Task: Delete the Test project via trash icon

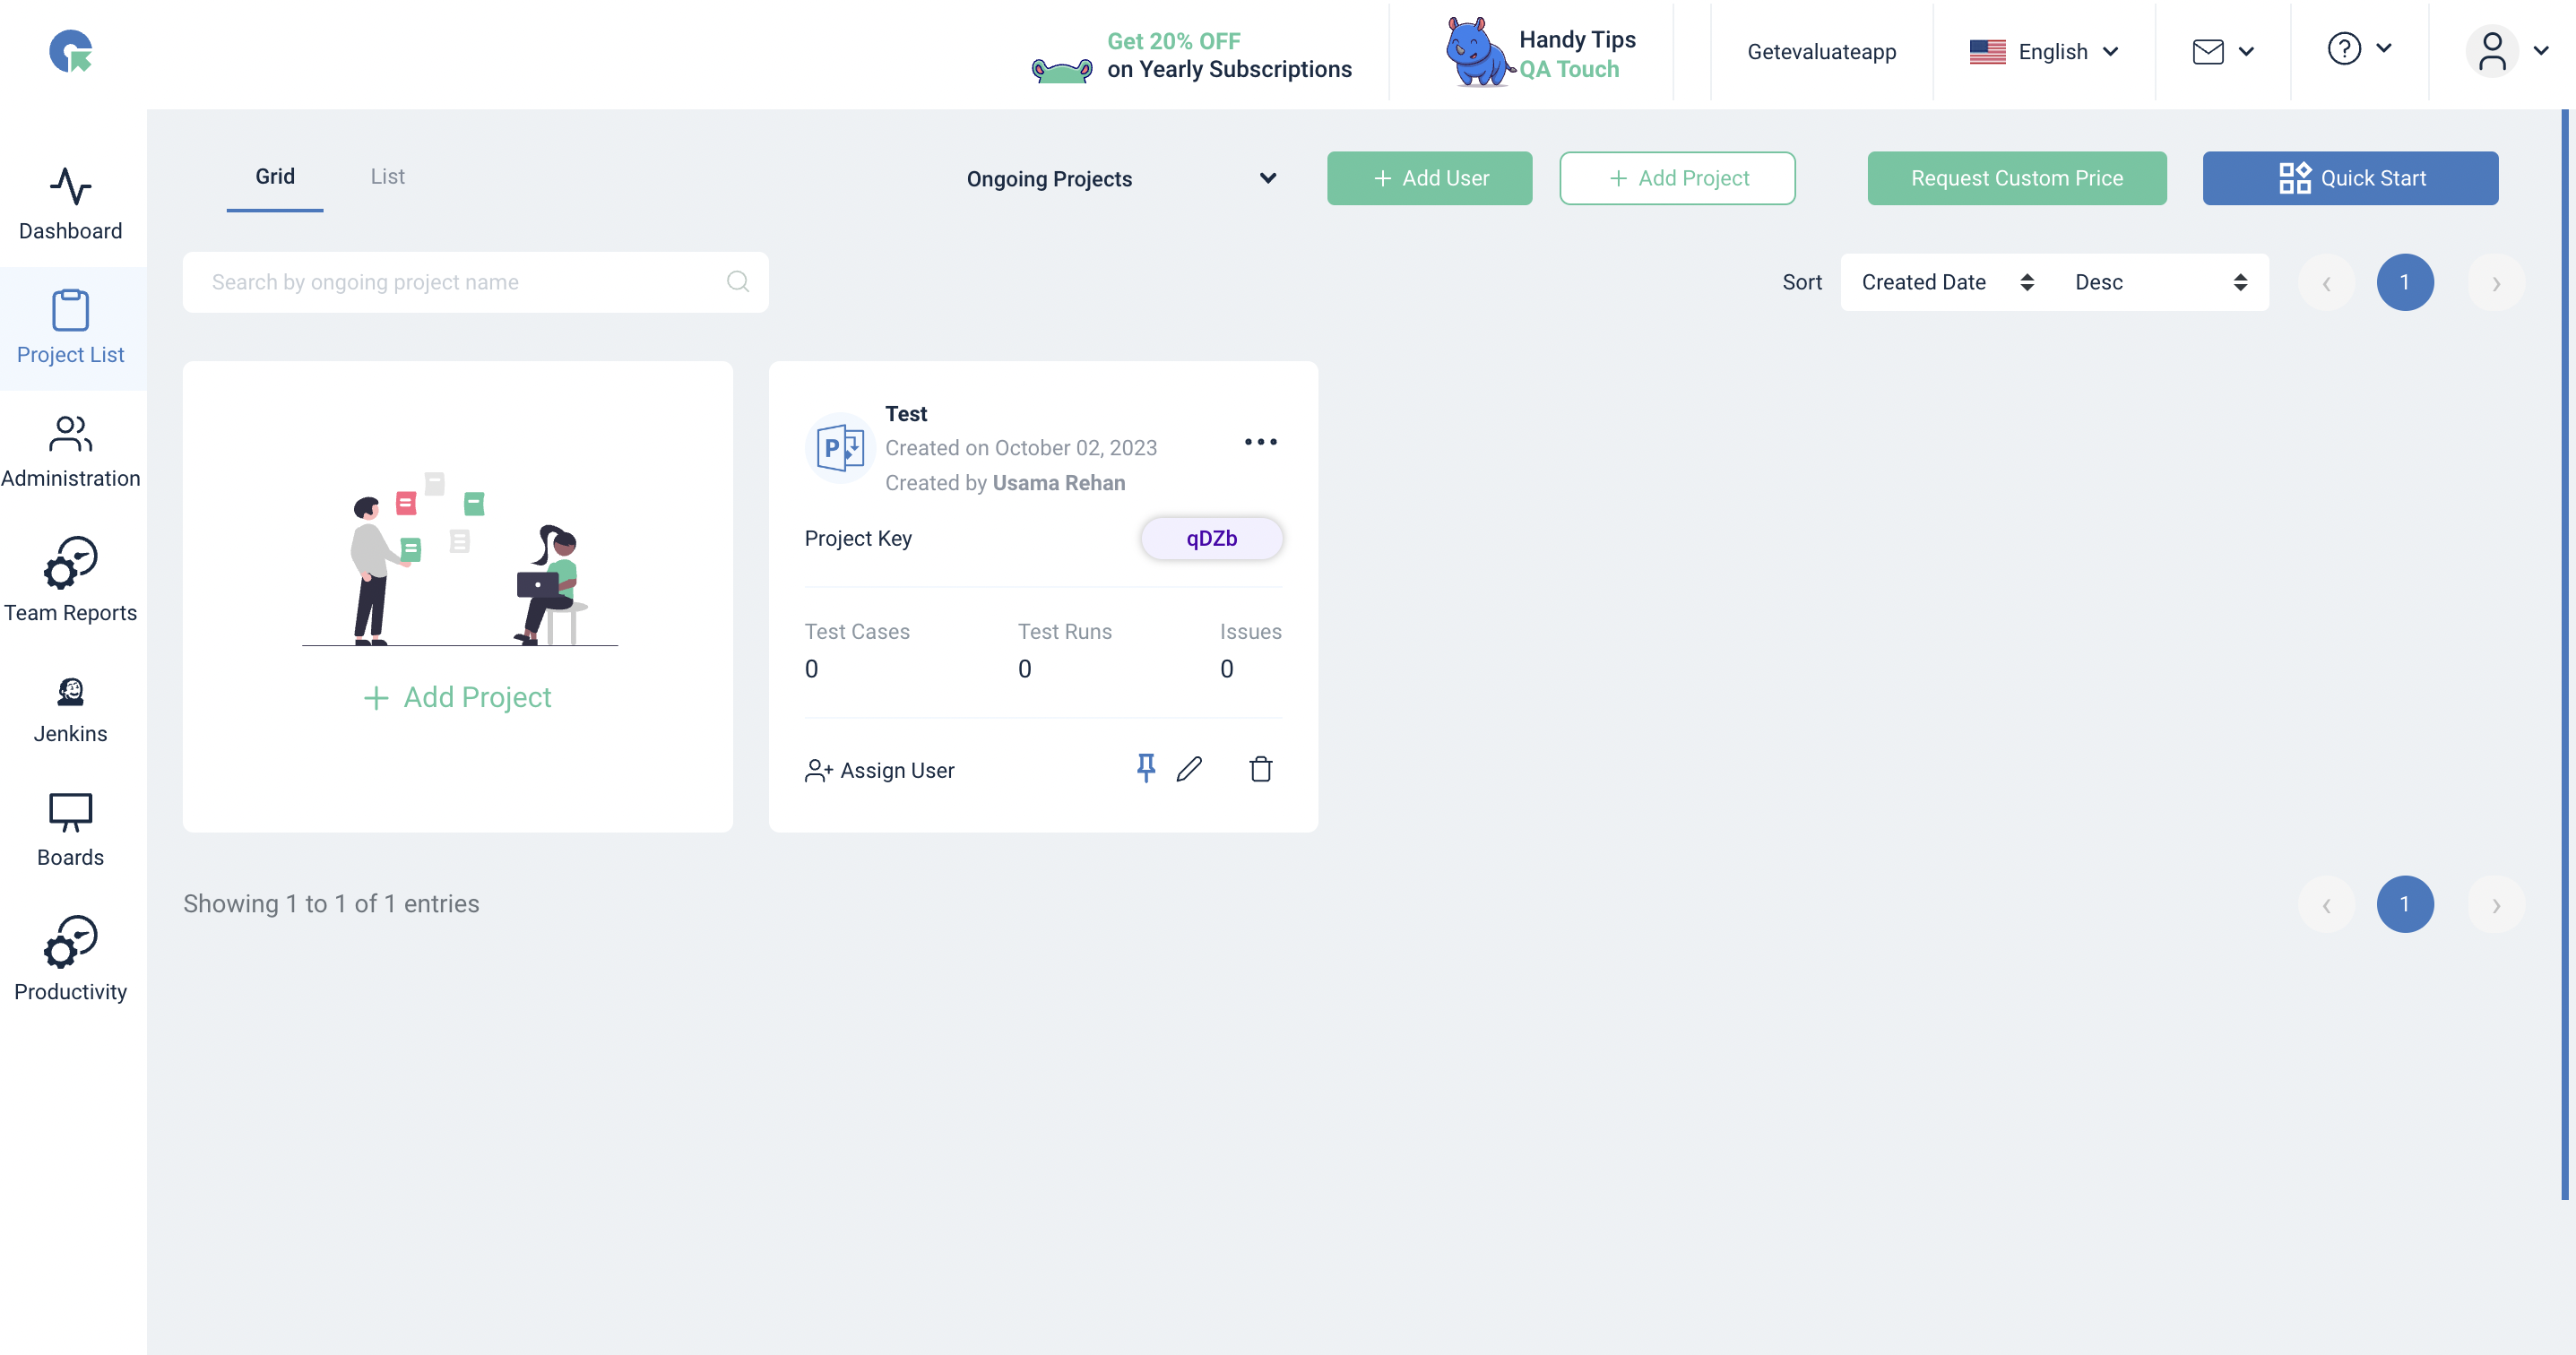Action: (x=1260, y=768)
